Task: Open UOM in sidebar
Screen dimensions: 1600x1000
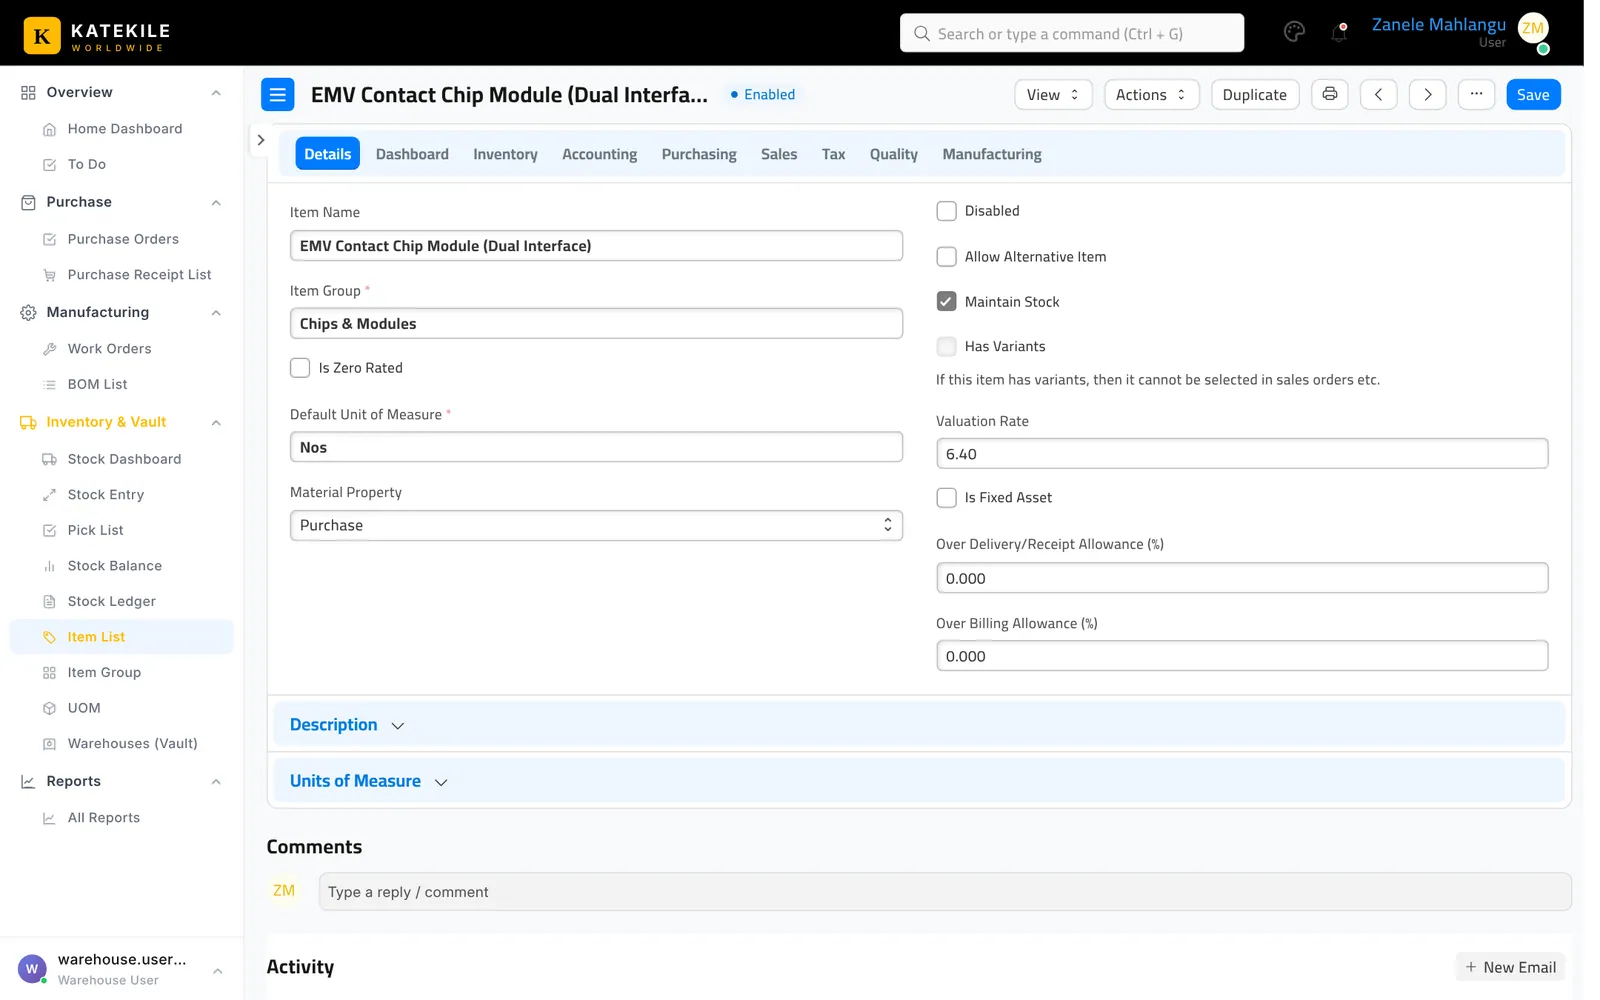Action: (84, 708)
